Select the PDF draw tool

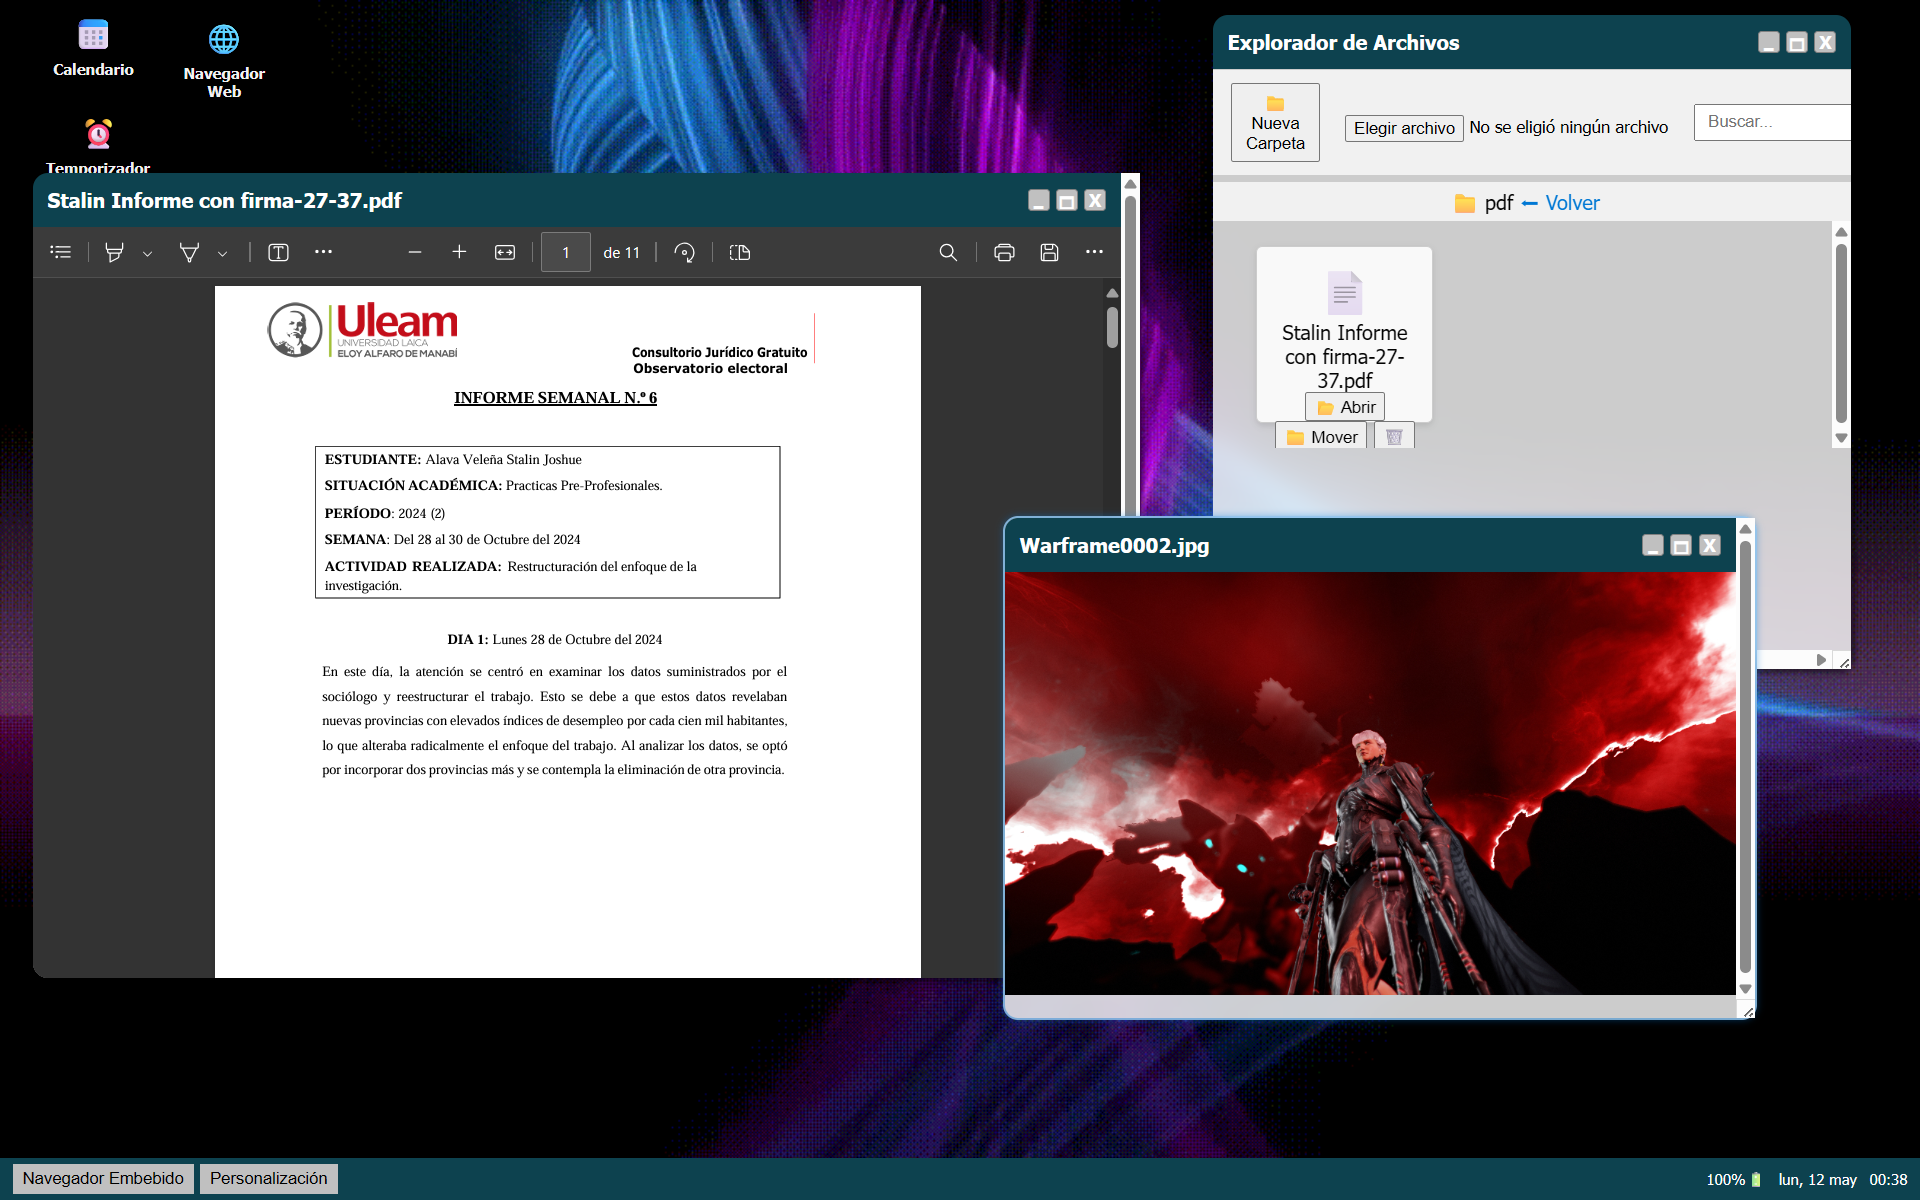point(189,253)
